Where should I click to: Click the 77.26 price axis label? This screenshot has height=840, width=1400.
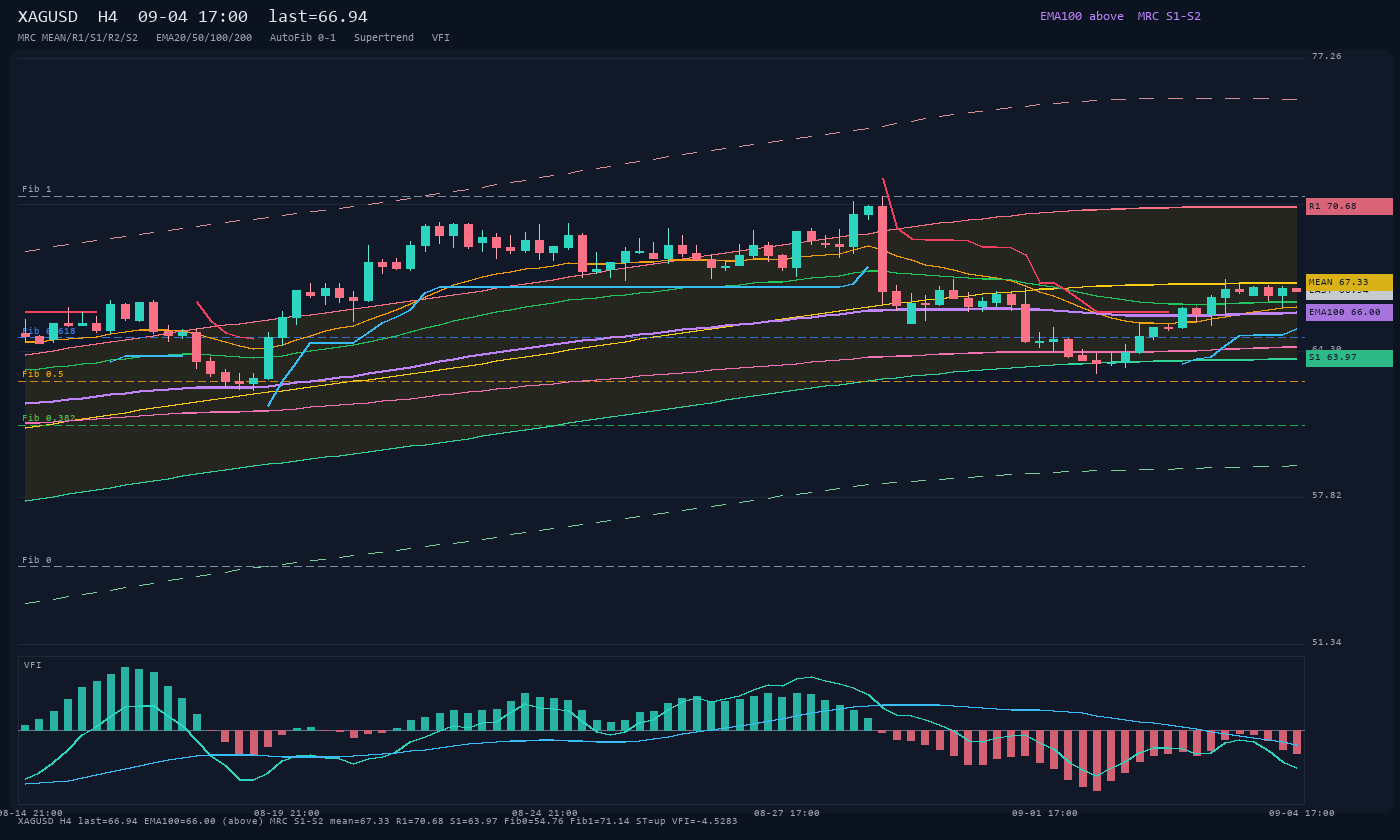click(x=1327, y=56)
